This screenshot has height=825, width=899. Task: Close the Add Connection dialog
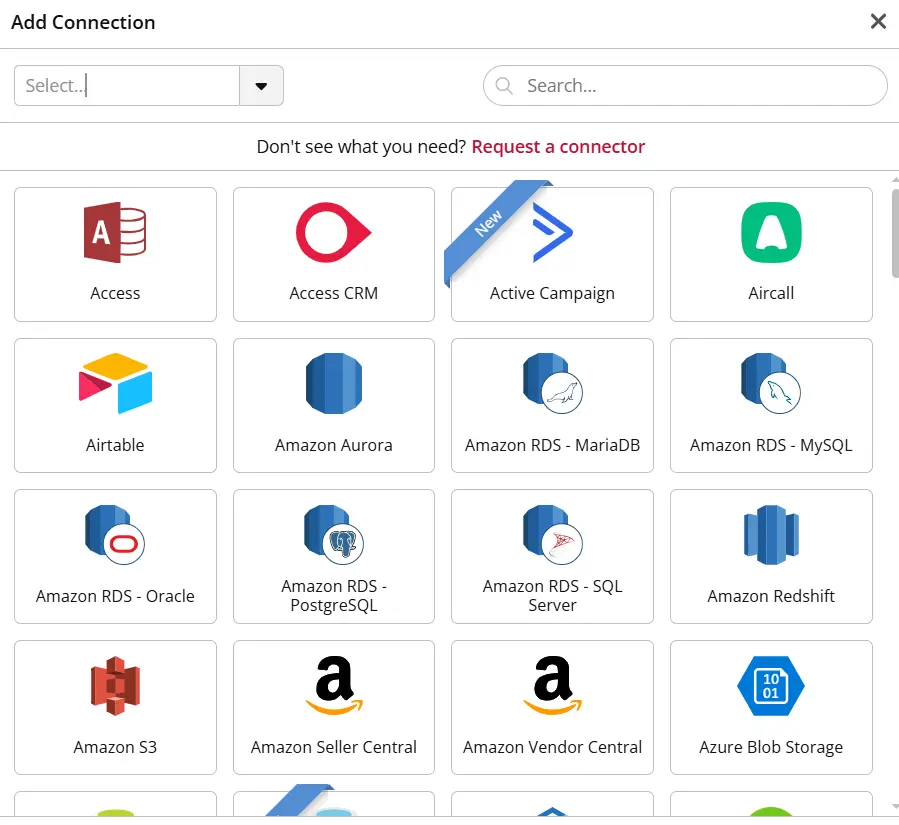(x=878, y=22)
